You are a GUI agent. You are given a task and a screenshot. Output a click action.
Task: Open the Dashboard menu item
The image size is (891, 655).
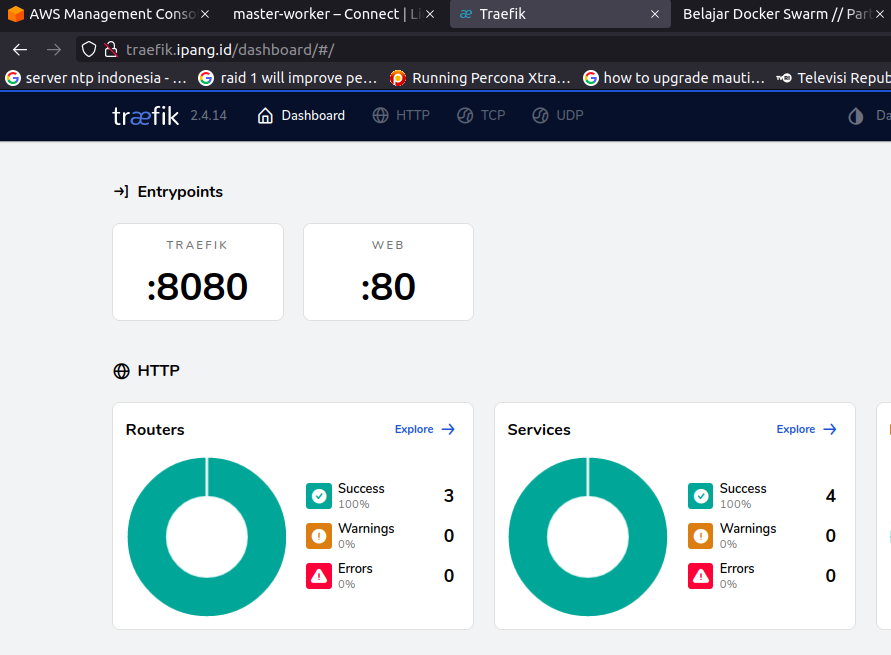[300, 114]
